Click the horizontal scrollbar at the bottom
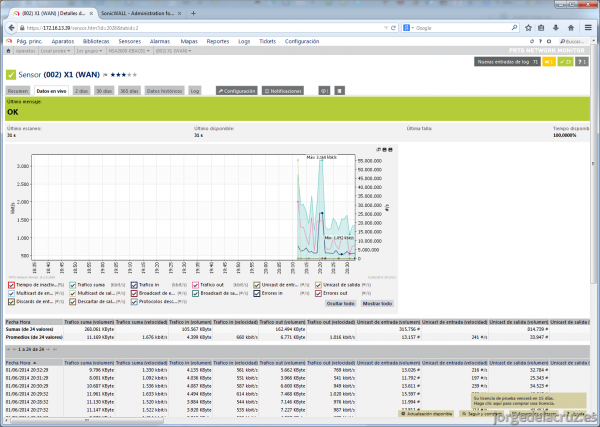The width and height of the screenshot is (600, 427). pyautogui.click(x=87, y=421)
